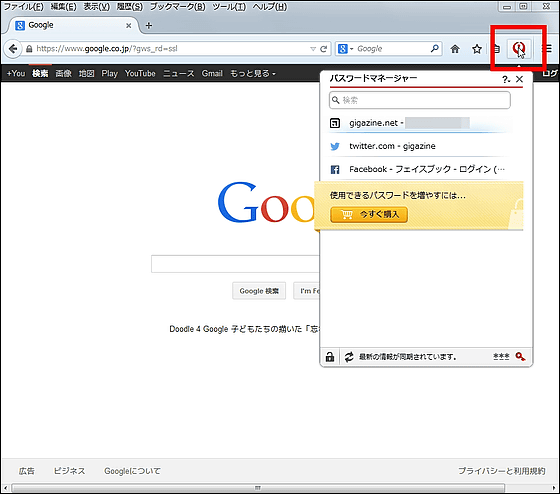Open 画像 in Google bar
The height and width of the screenshot is (494, 560).
64,74
